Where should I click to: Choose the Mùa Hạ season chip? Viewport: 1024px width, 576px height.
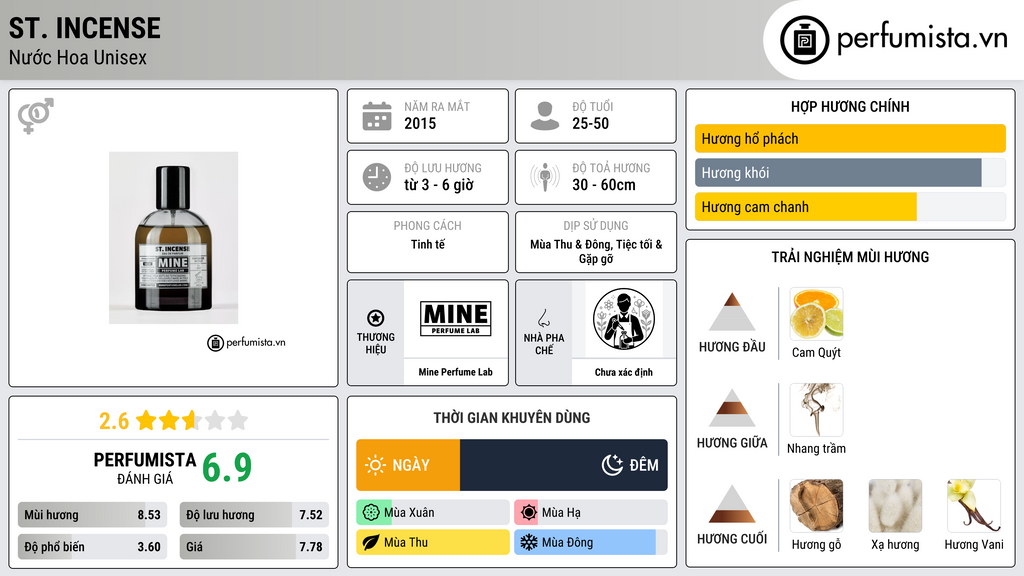pos(591,513)
